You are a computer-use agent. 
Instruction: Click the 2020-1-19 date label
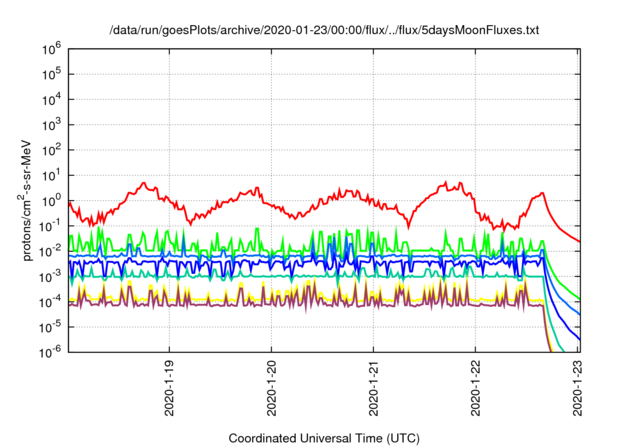click(x=169, y=388)
